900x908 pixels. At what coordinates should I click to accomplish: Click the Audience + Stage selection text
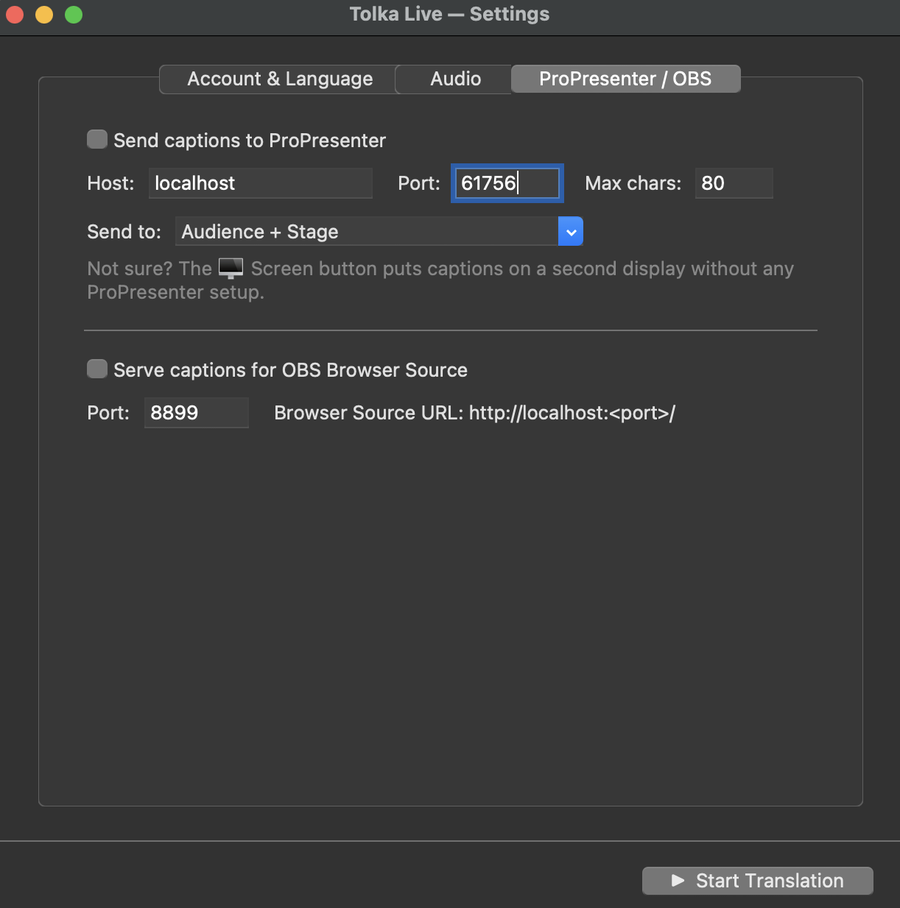tap(259, 232)
